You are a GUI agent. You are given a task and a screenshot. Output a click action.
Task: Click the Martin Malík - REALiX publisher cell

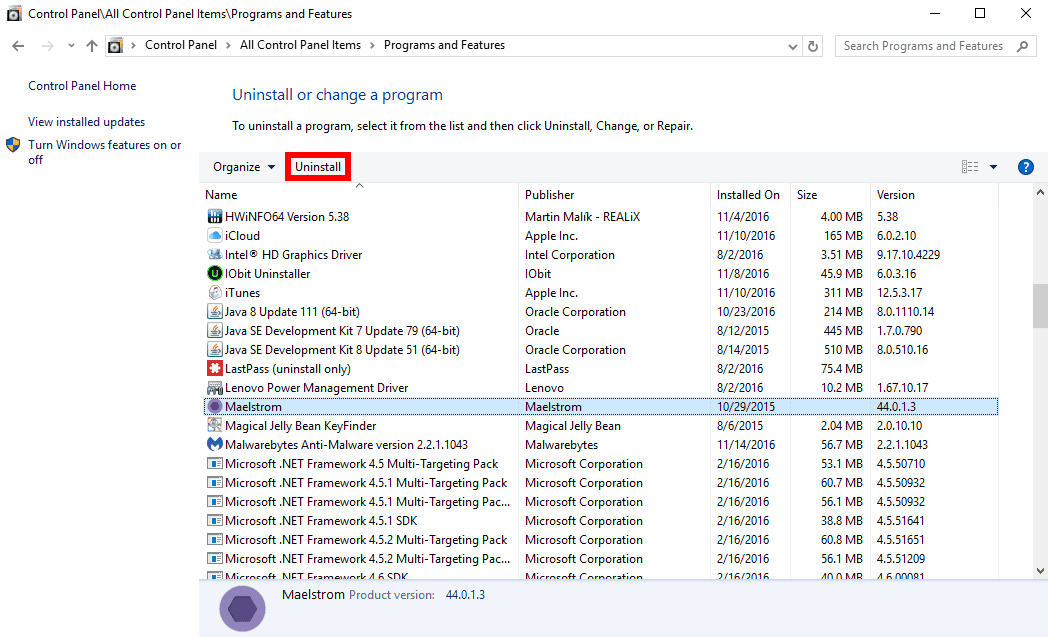coord(582,217)
